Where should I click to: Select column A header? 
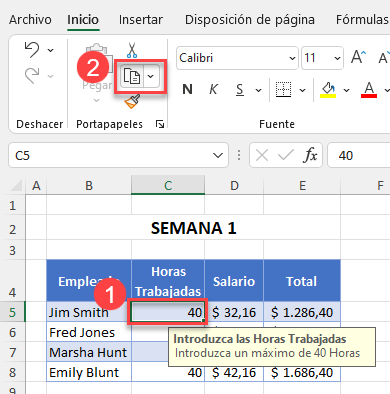point(36,185)
